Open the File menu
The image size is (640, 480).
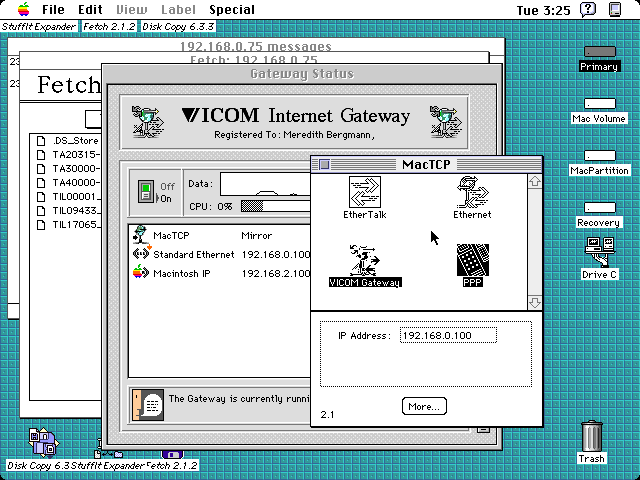[53, 9]
